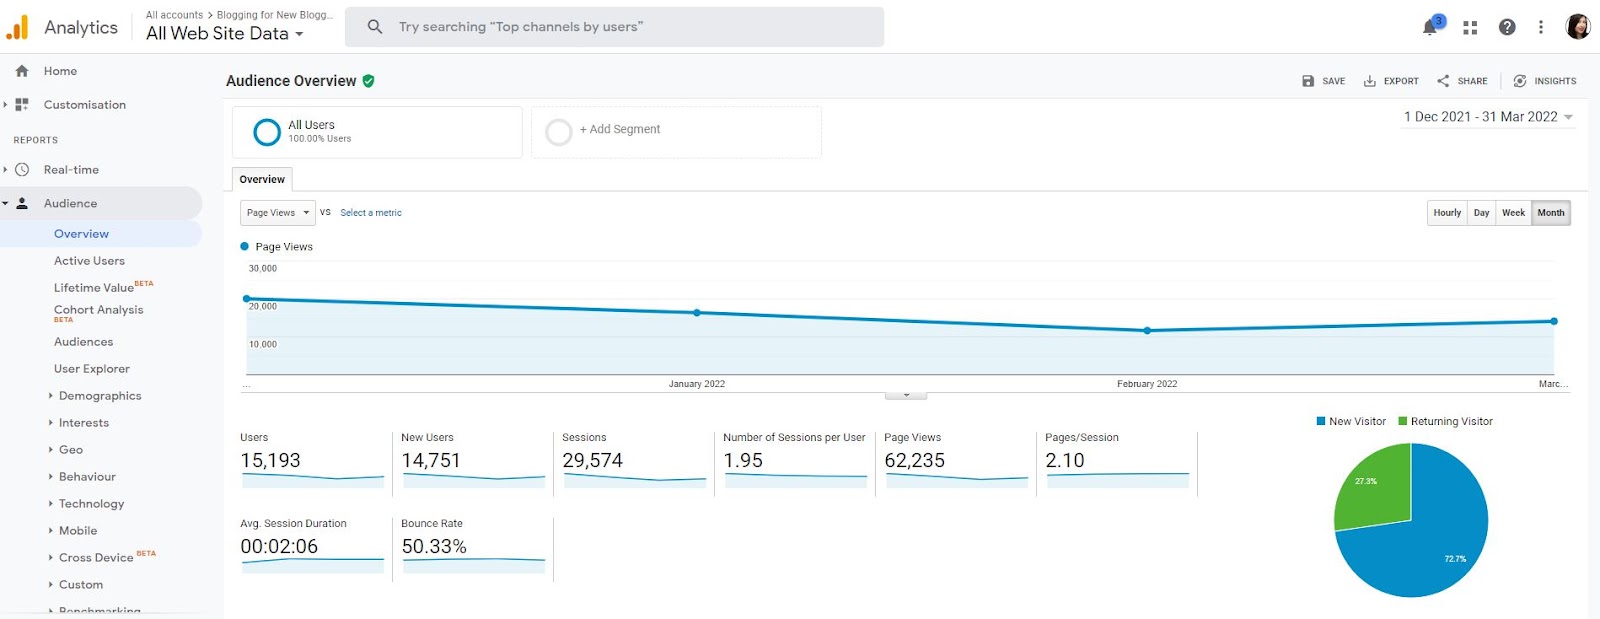Viewport: 1600px width, 619px height.
Task: Open the Insights panel icon
Action: pos(1520,81)
